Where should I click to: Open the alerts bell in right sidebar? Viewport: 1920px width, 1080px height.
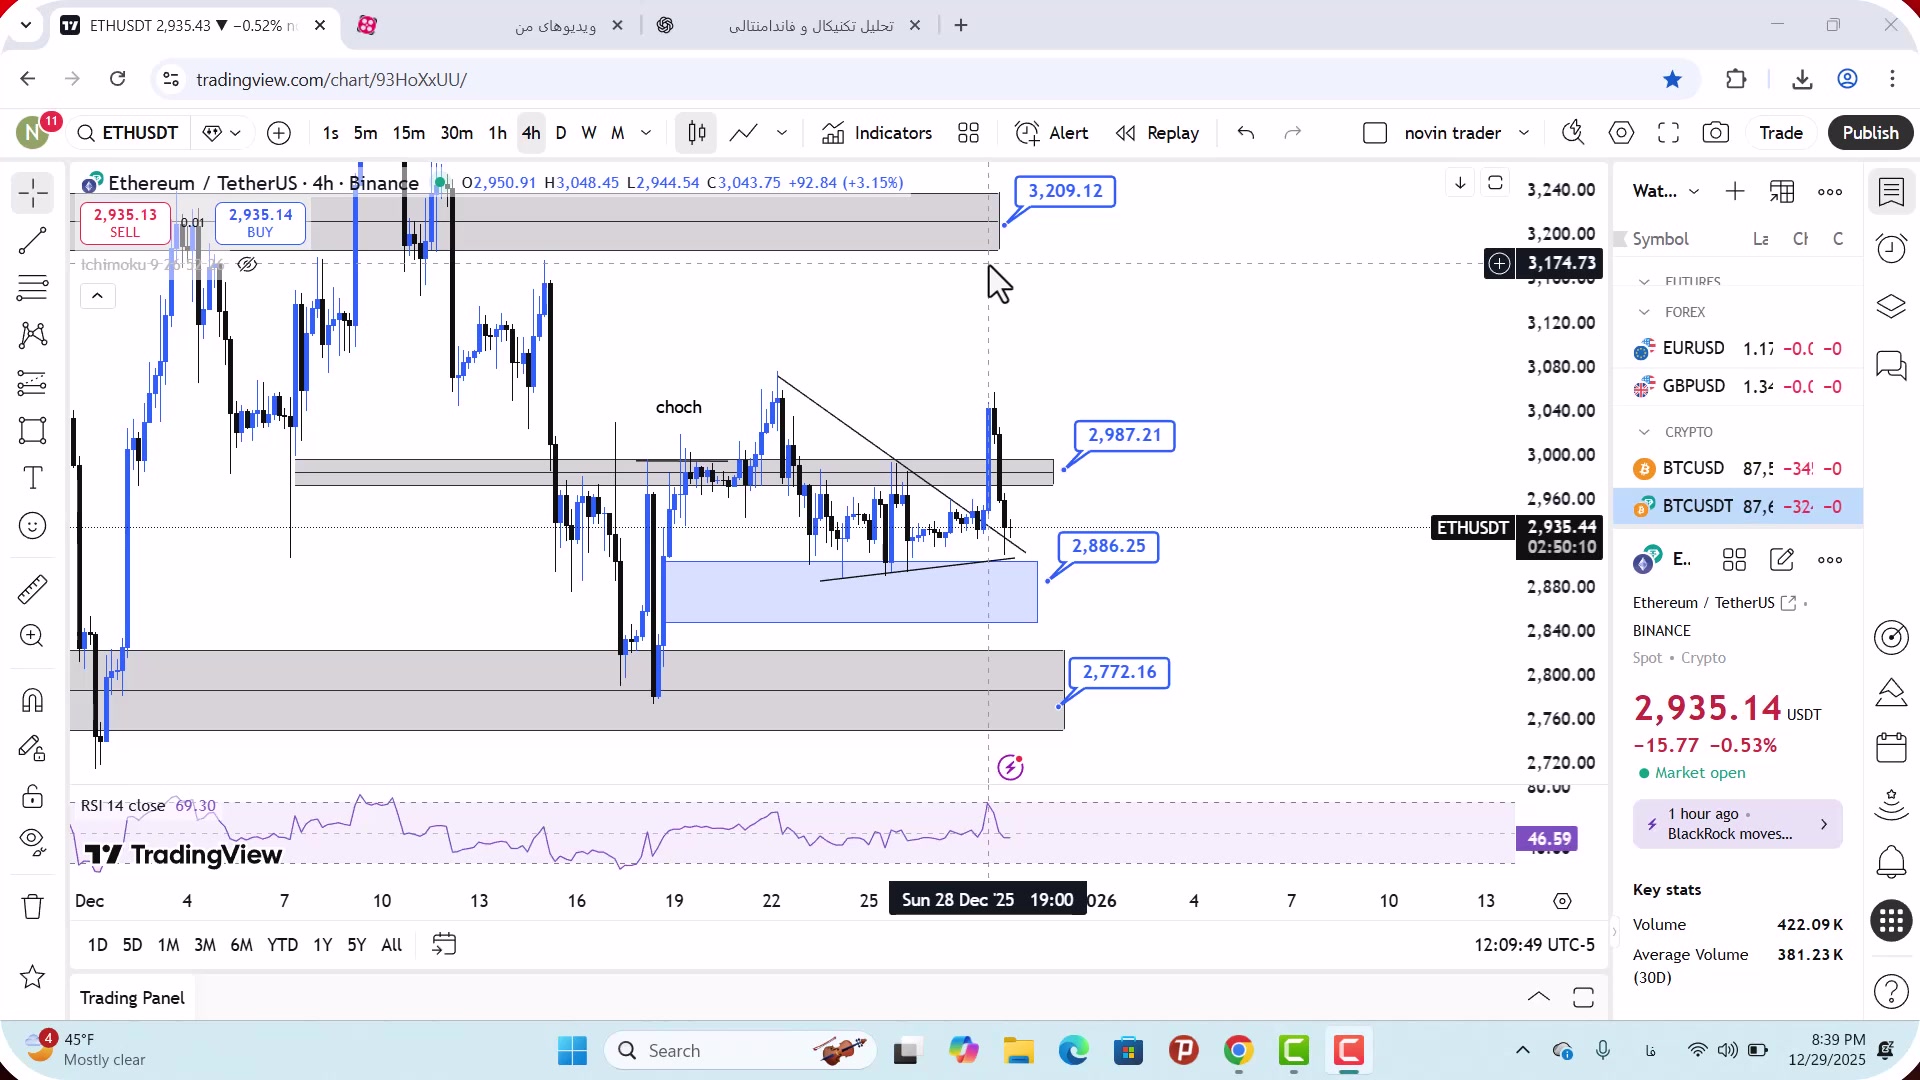click(x=1891, y=860)
